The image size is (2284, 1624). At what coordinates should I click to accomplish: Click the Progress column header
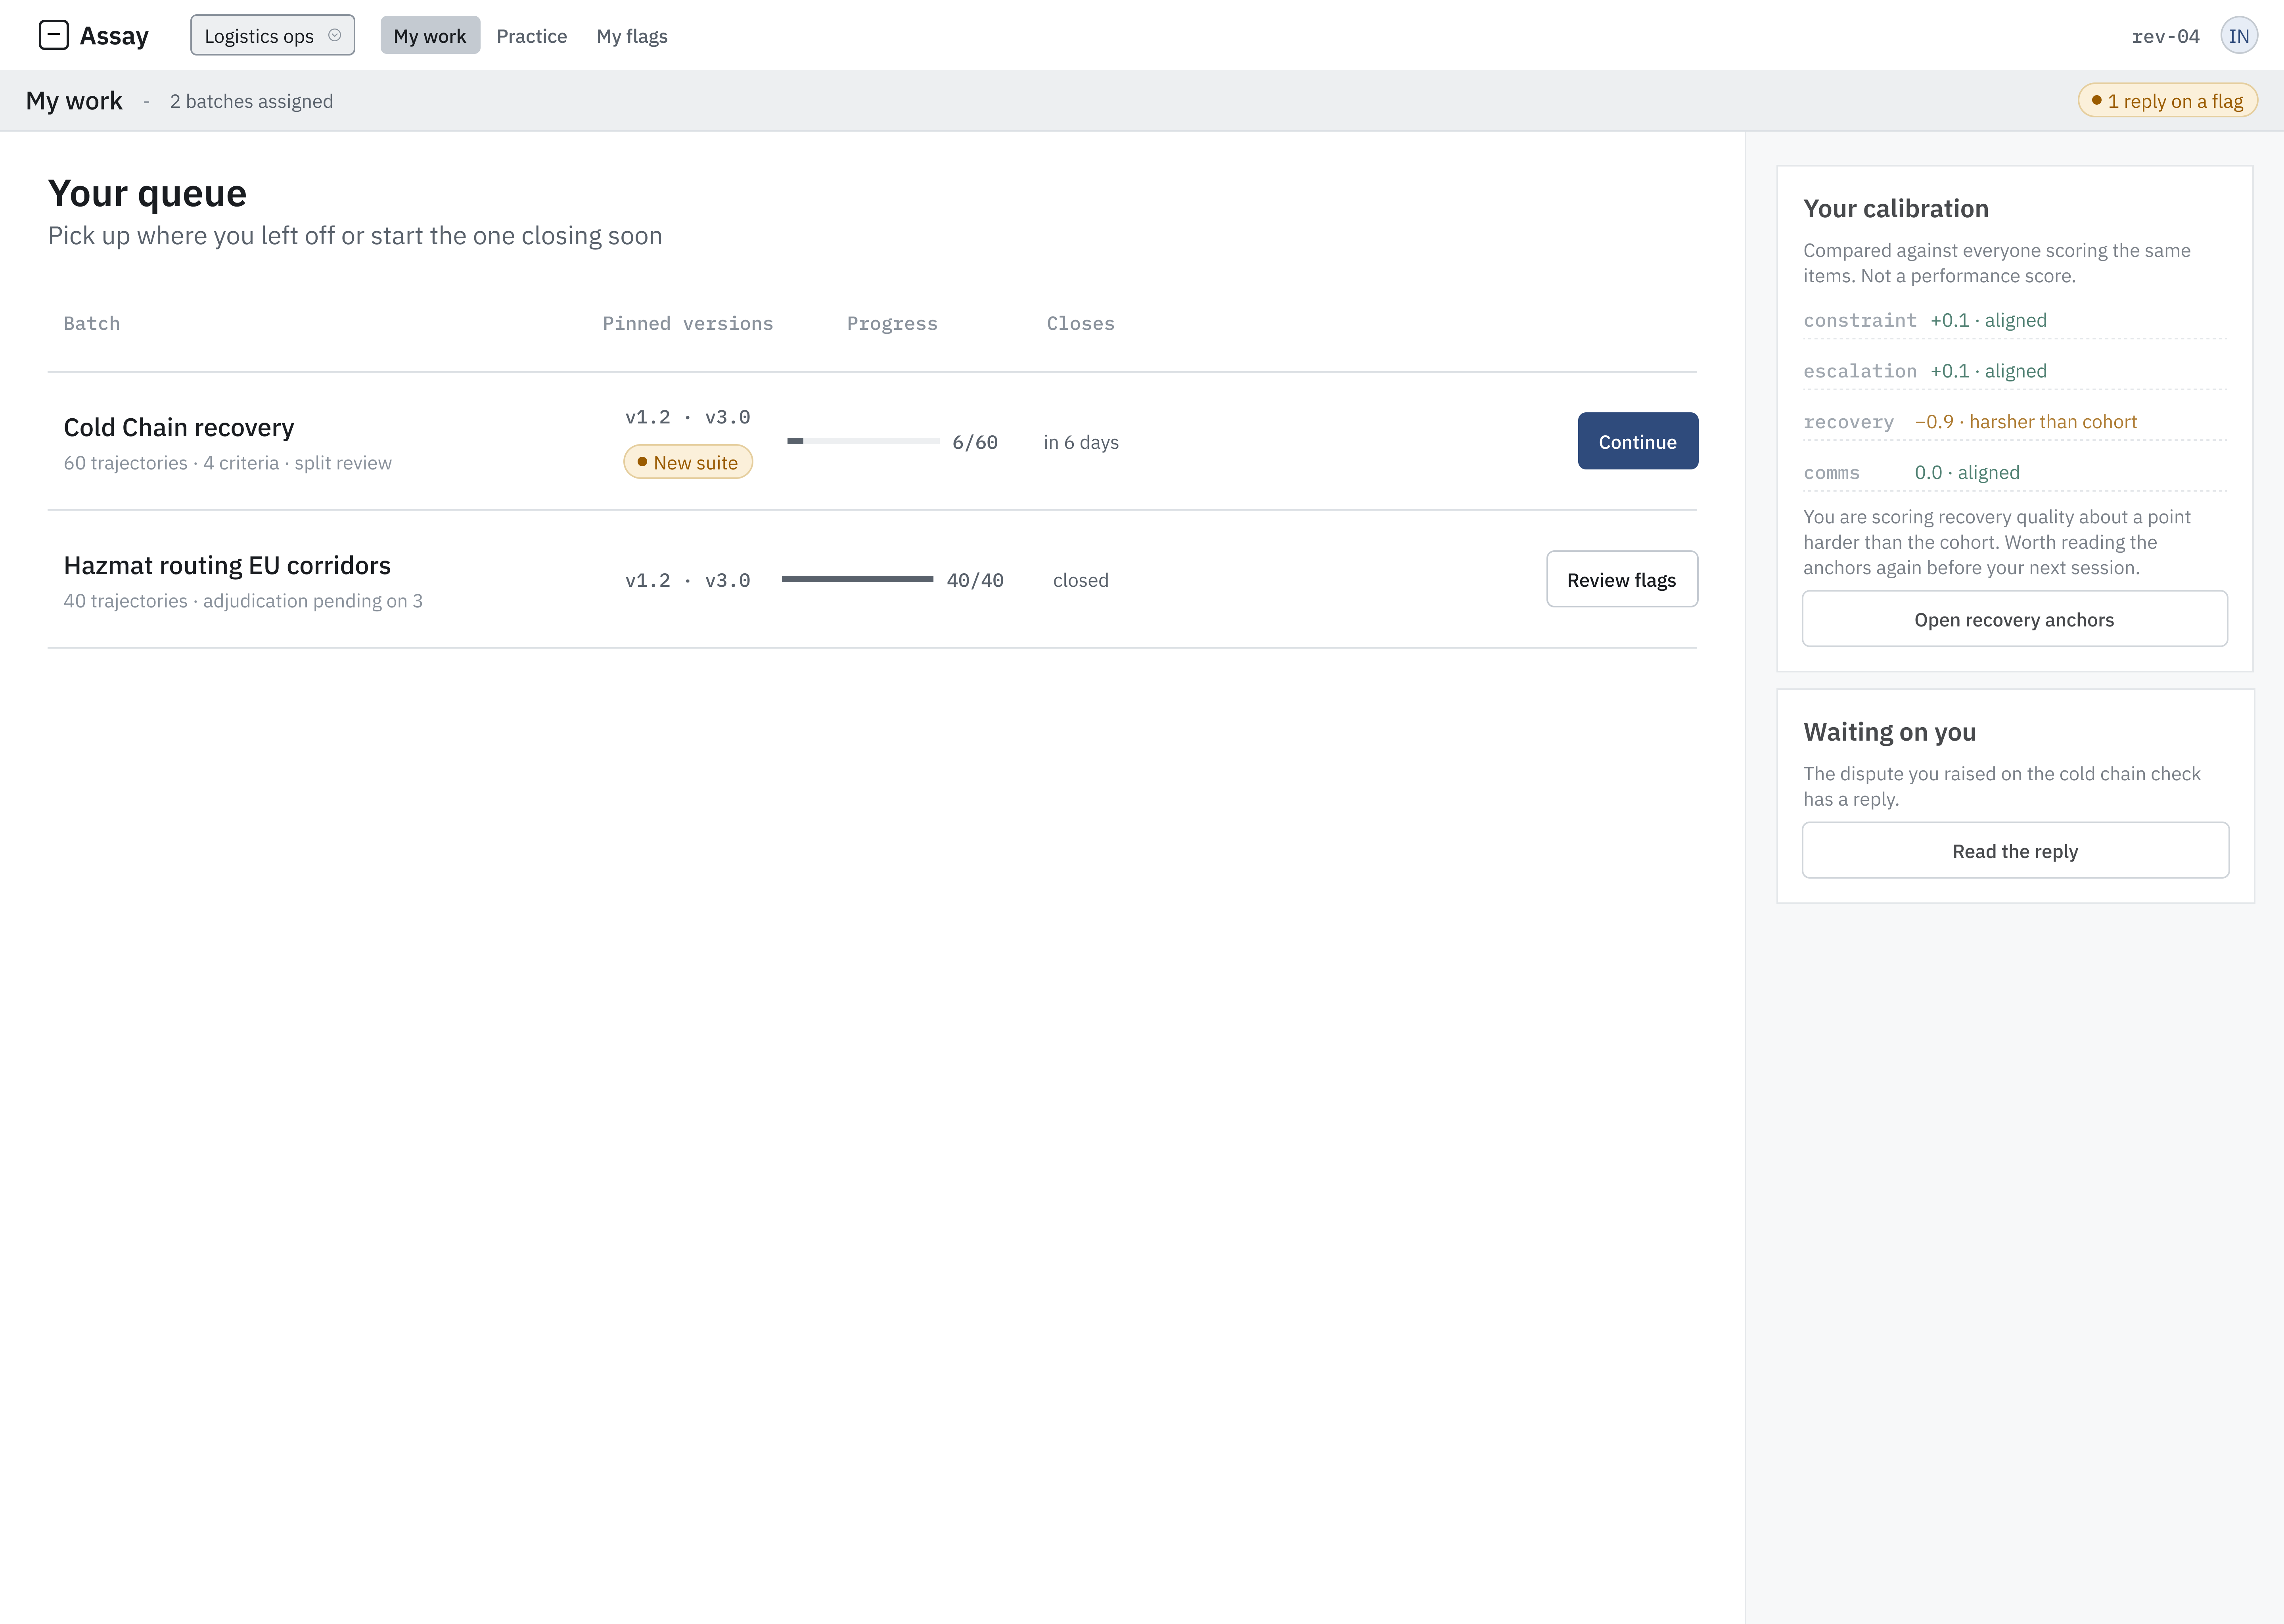click(x=892, y=323)
